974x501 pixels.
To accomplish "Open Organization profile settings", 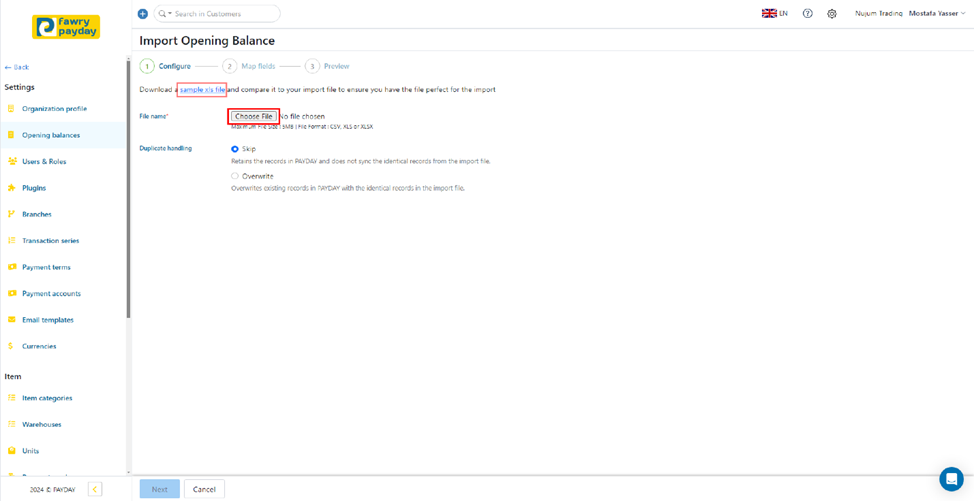I will click(54, 109).
